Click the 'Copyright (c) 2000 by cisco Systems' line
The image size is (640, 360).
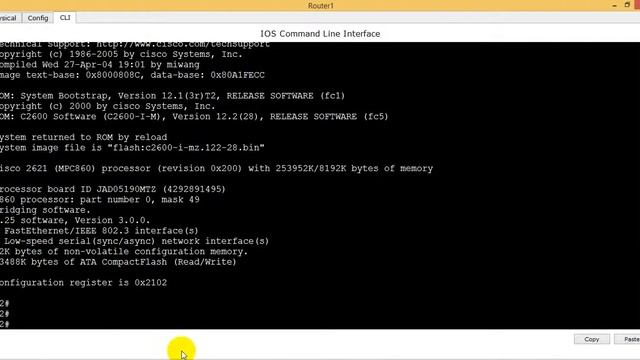[x=108, y=106]
